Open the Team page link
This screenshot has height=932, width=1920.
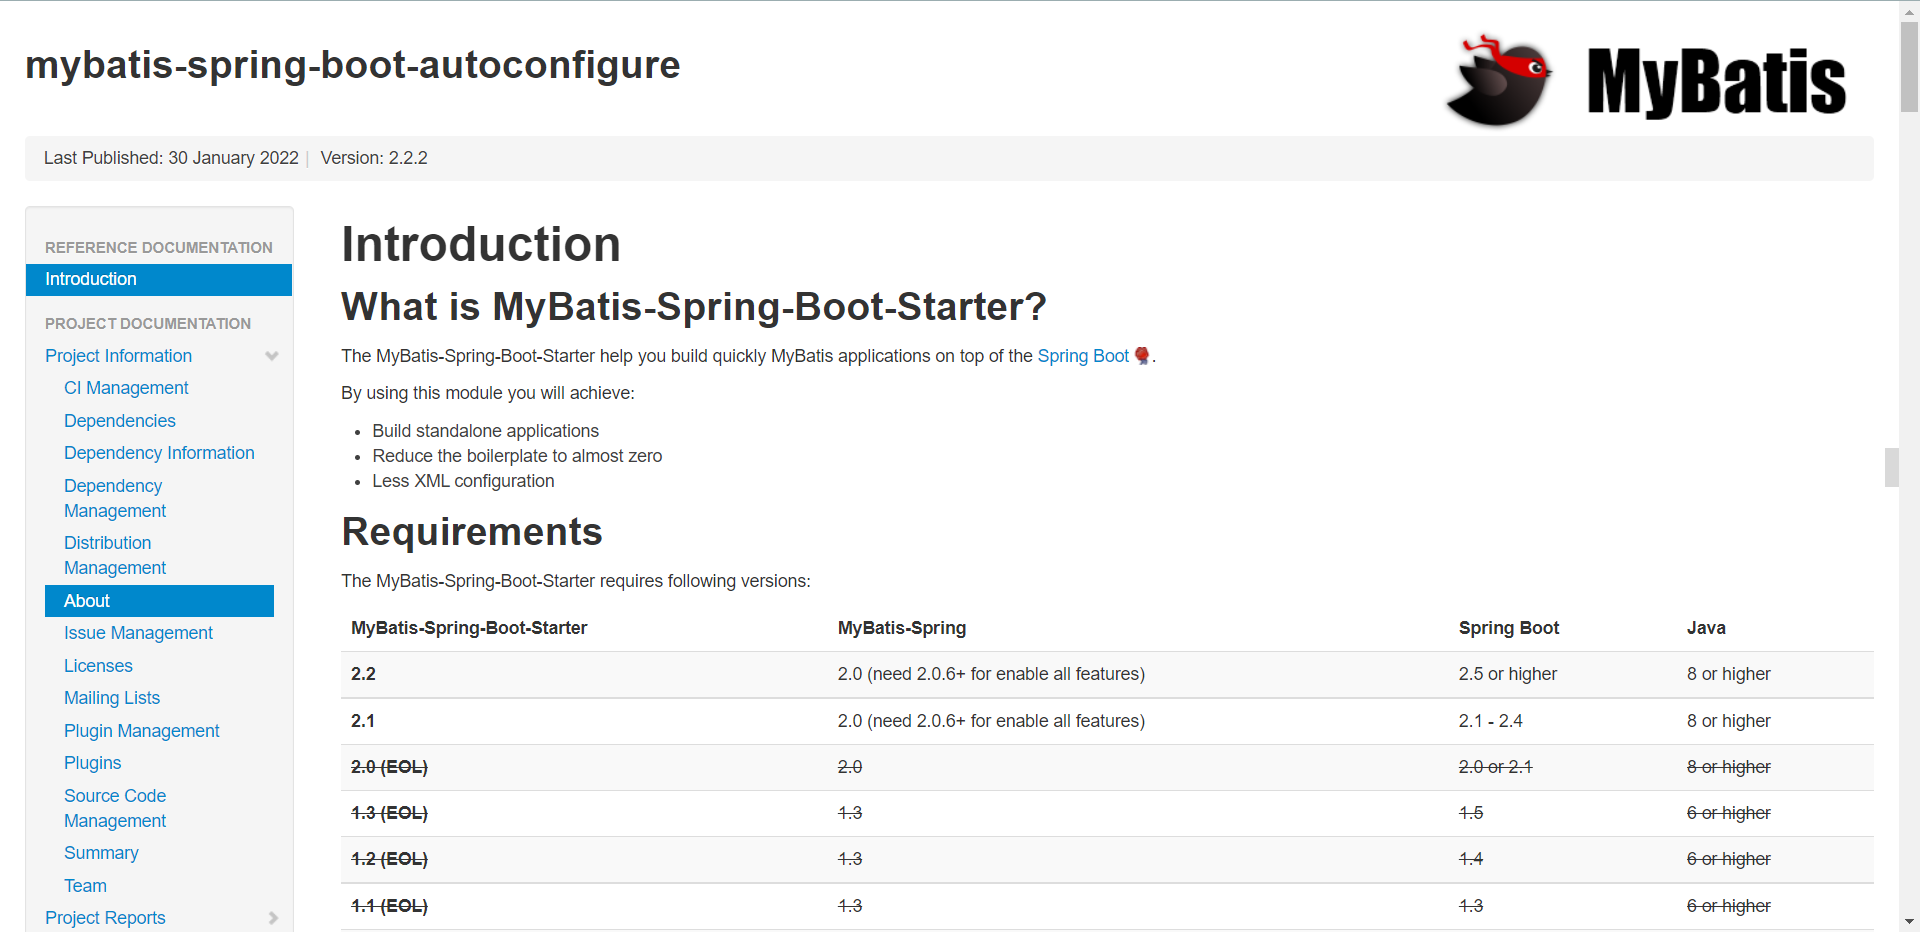pyautogui.click(x=85, y=886)
